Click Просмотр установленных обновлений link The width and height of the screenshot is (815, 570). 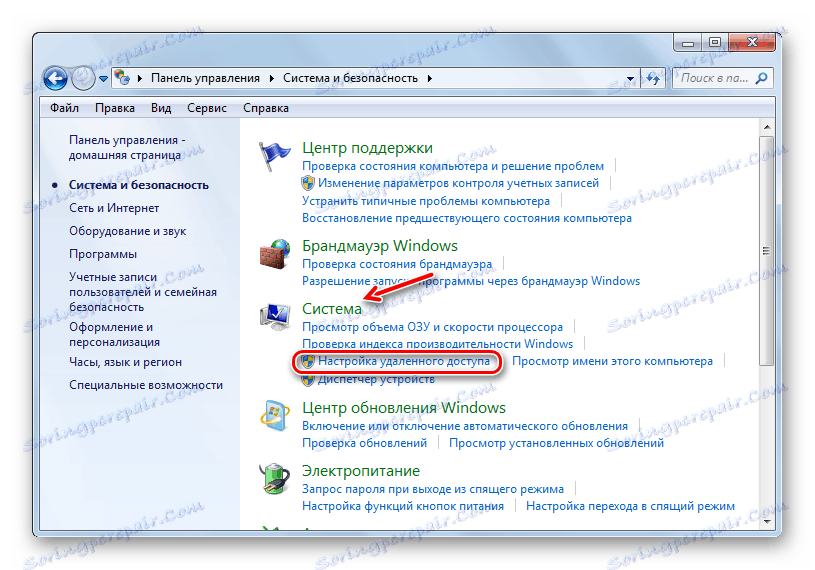[556, 443]
